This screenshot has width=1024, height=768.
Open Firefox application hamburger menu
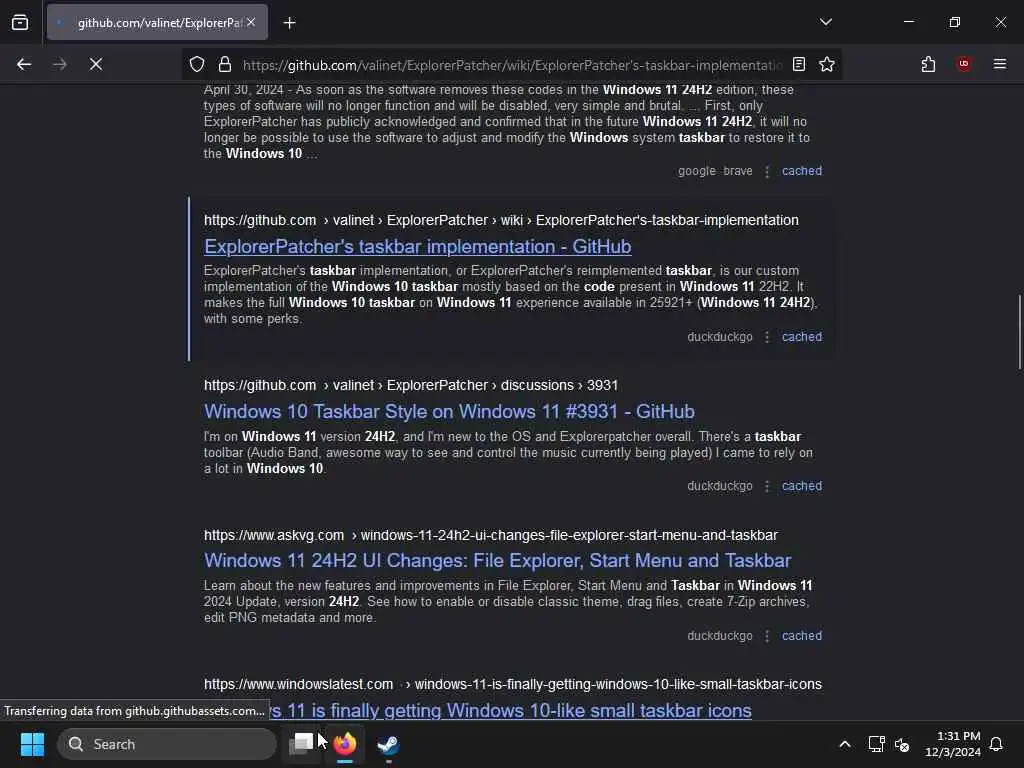click(x=999, y=64)
